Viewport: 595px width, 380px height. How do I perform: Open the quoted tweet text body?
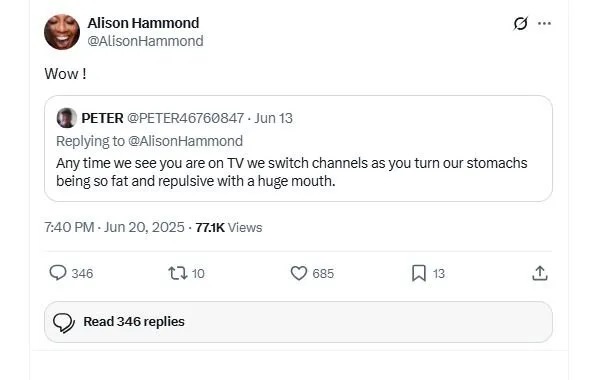(x=291, y=172)
